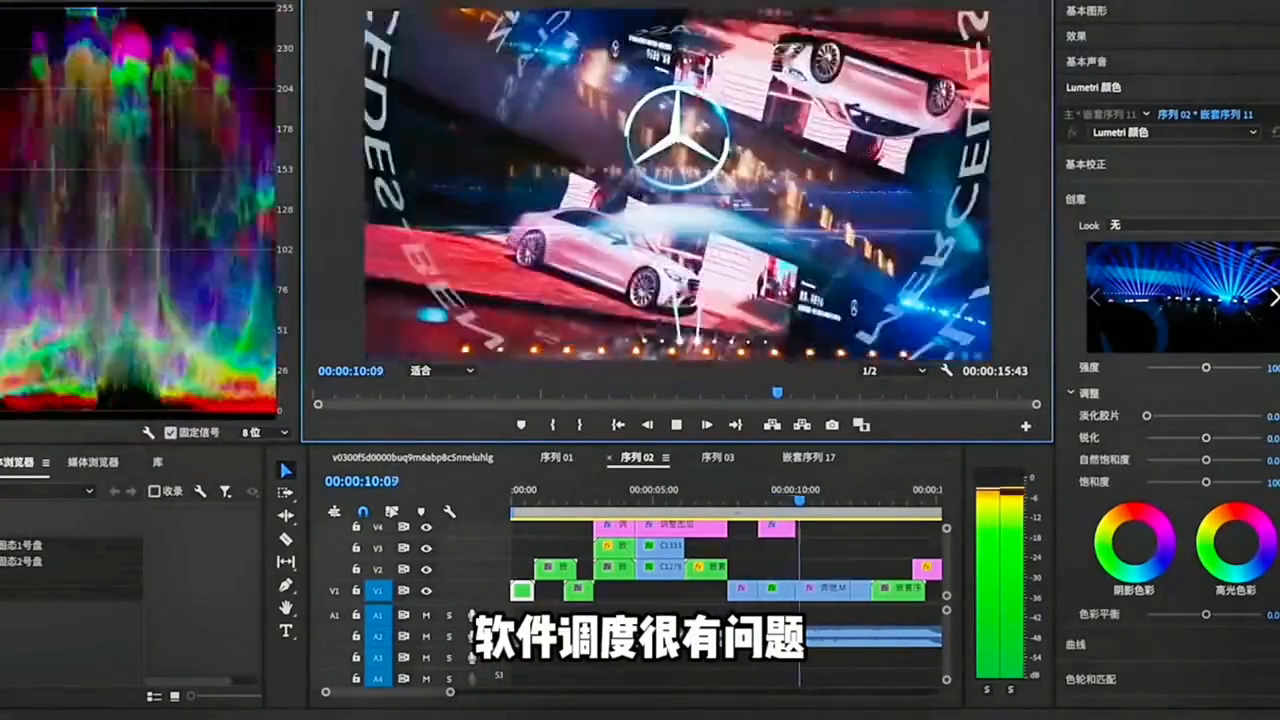Open the bit depth 8位 dropdown
The width and height of the screenshot is (1280, 720).
point(265,432)
